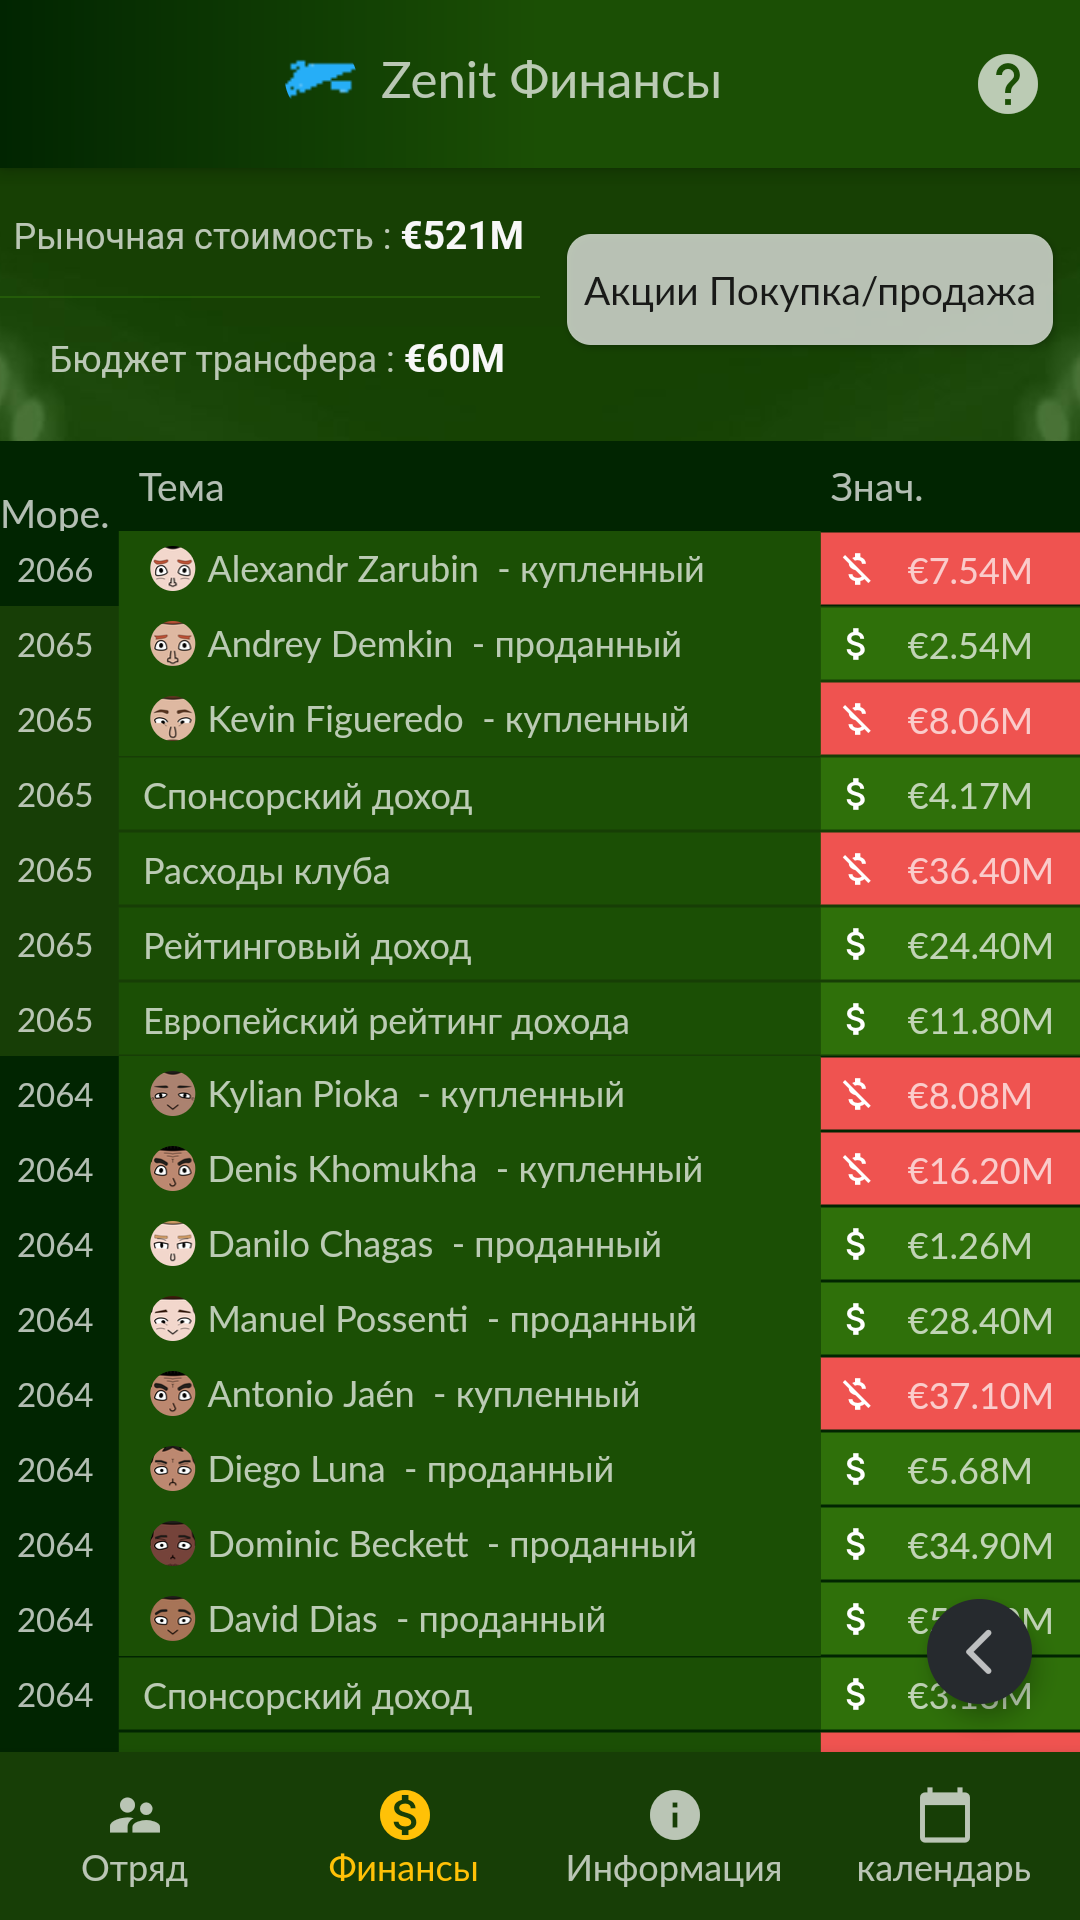Viewport: 1080px width, 1920px height.
Task: Tap the Знач. column header
Action: click(x=877, y=488)
